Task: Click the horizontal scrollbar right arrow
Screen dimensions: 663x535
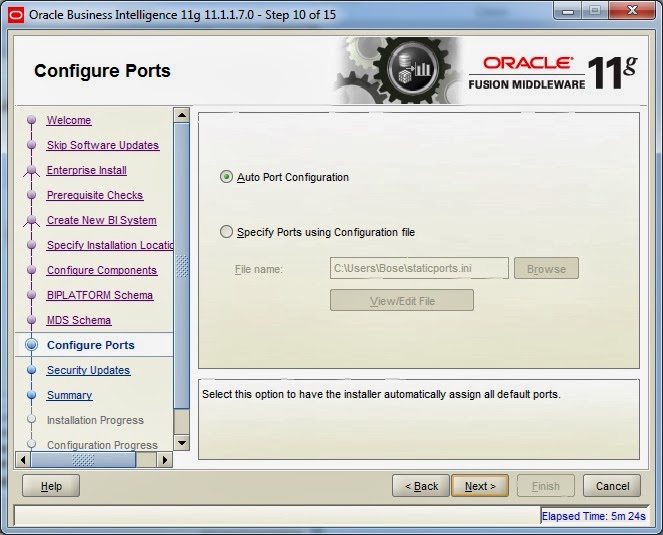Action: (x=164, y=459)
